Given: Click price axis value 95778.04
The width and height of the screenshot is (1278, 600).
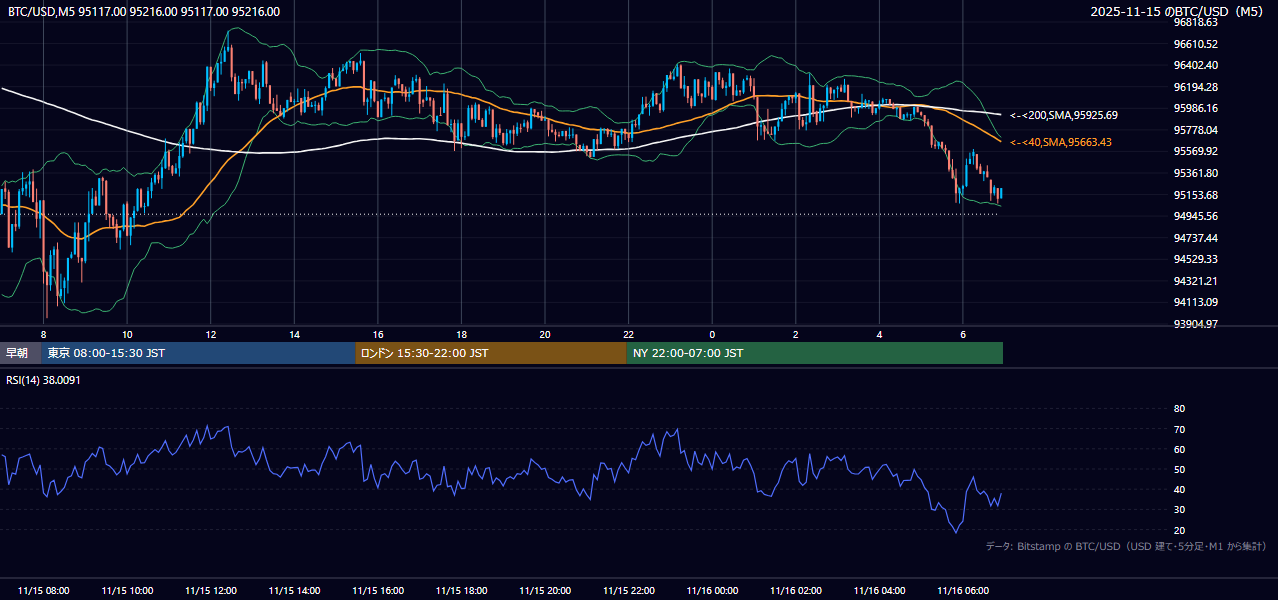Looking at the screenshot, I should [x=1196, y=130].
